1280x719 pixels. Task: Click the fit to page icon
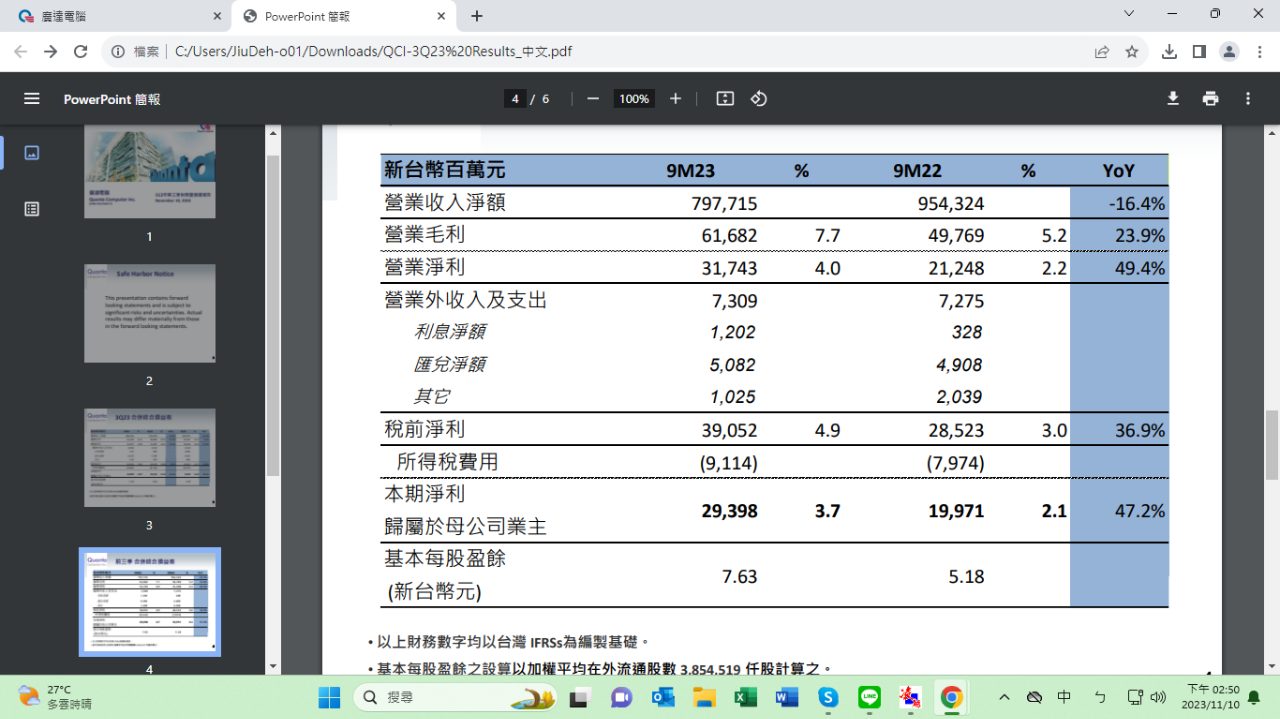pyautogui.click(x=725, y=99)
